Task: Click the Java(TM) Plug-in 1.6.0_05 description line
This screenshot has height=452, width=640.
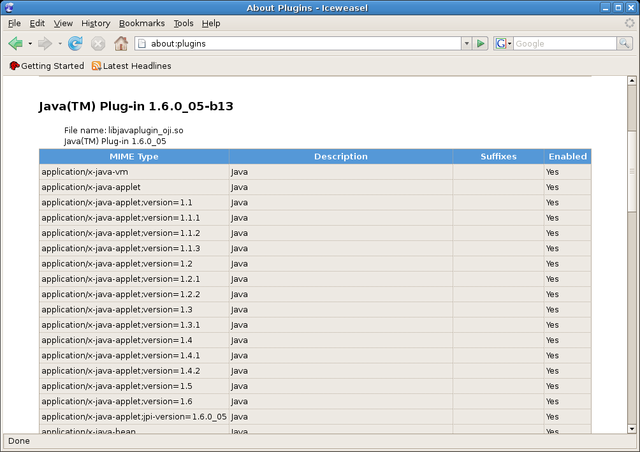Action: (x=115, y=141)
